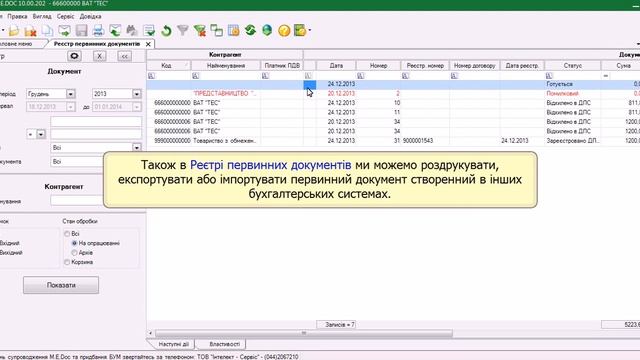Click the binoculars search icon
640x360 pixels.
132,31
